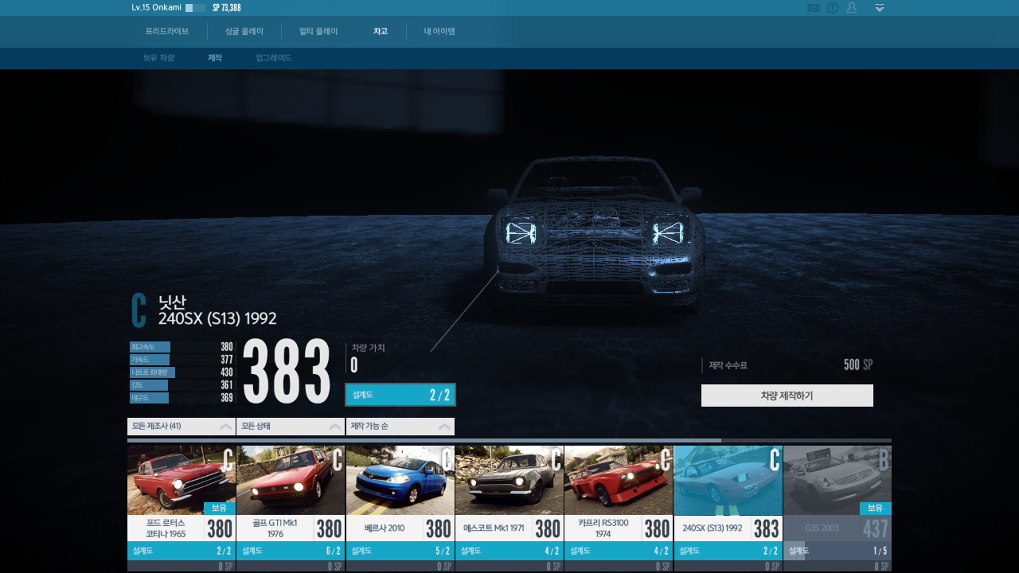Click the exclamation notification icon
This screenshot has height=573, width=1019.
(x=832, y=8)
